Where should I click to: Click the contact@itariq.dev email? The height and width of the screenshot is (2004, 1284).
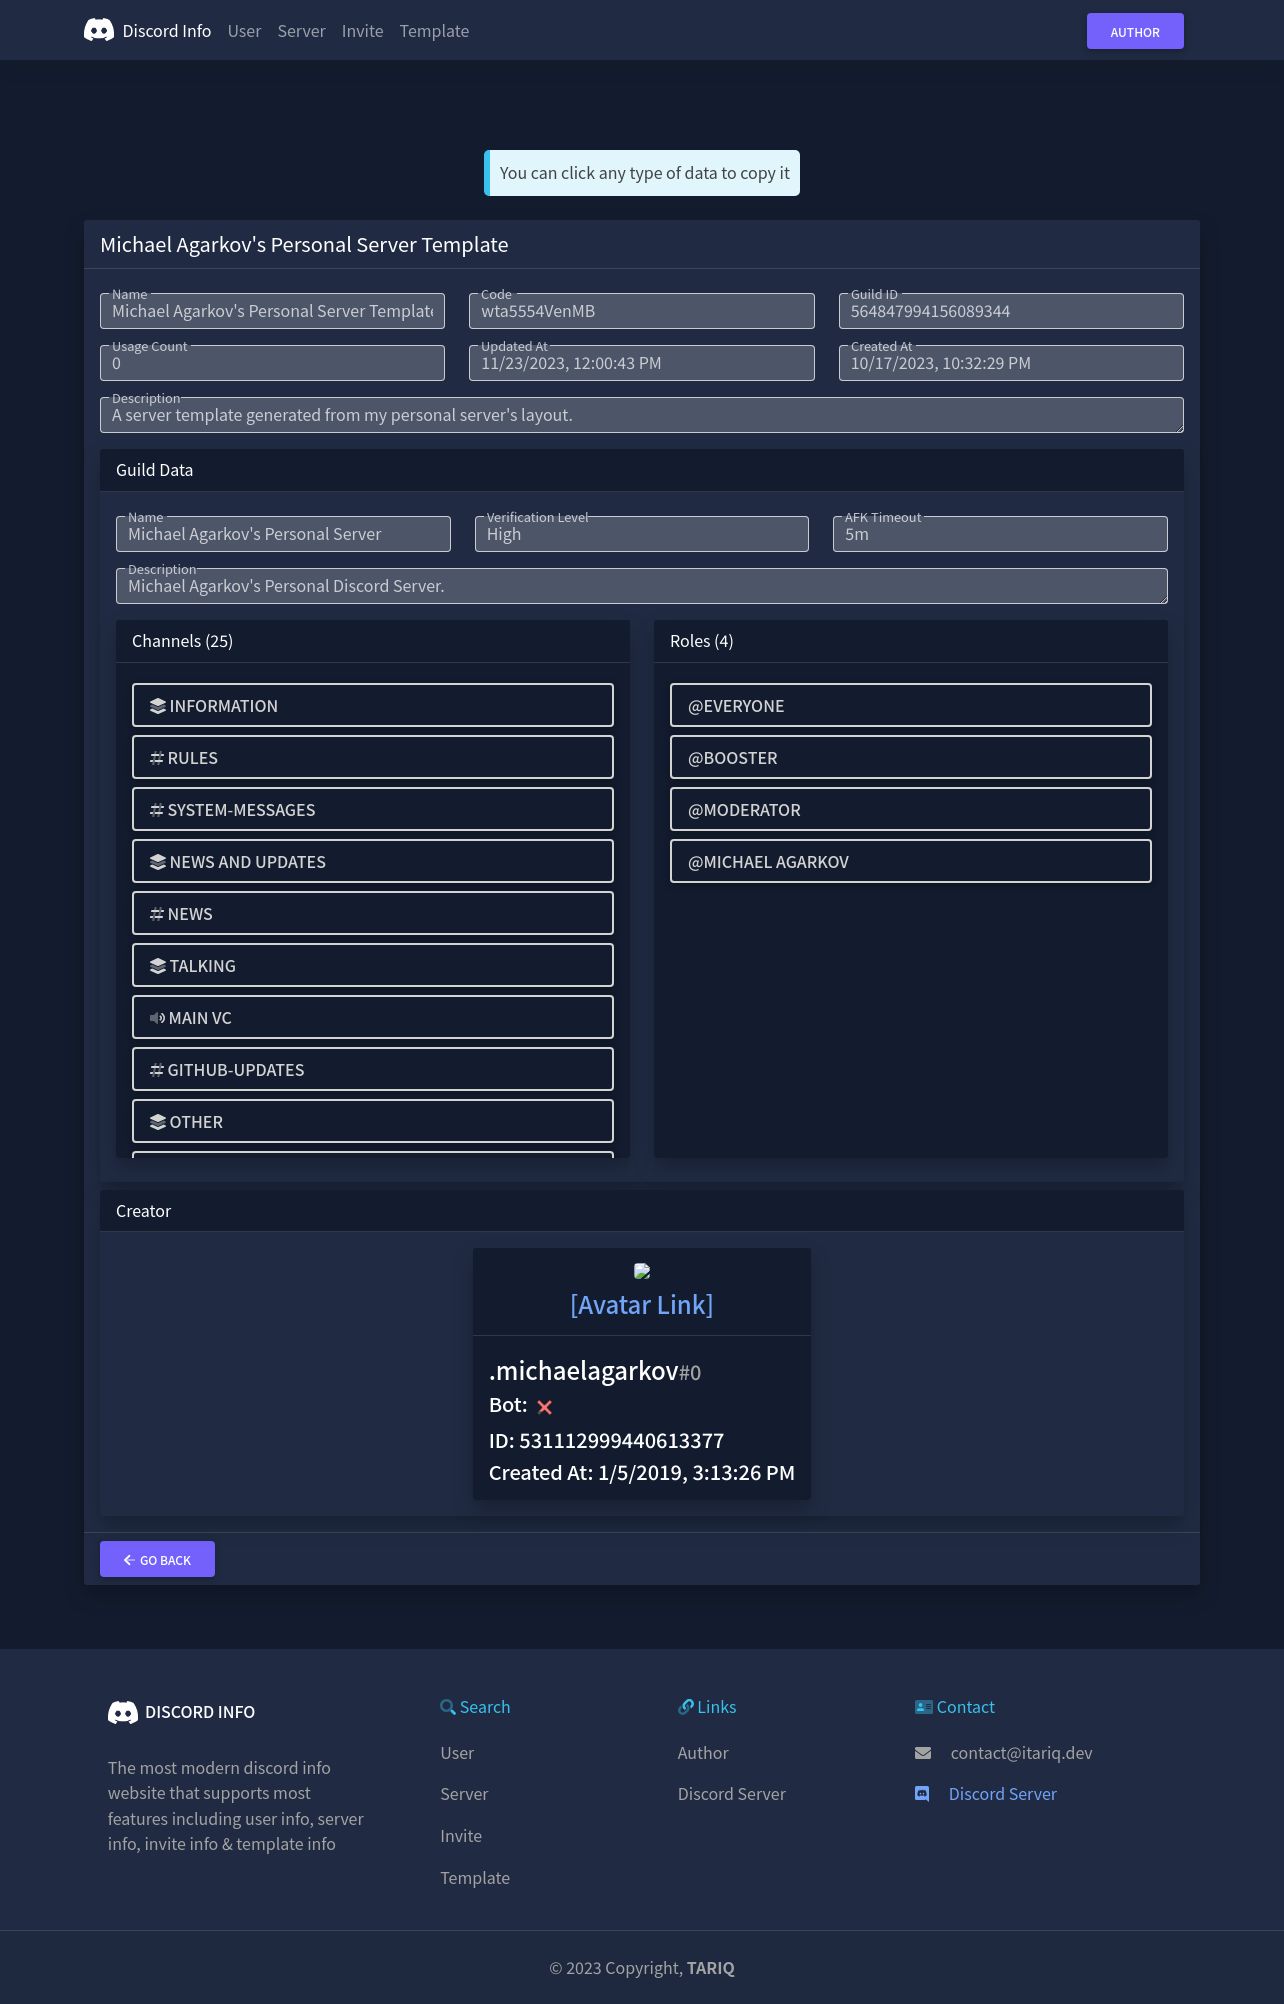pos(1021,1753)
